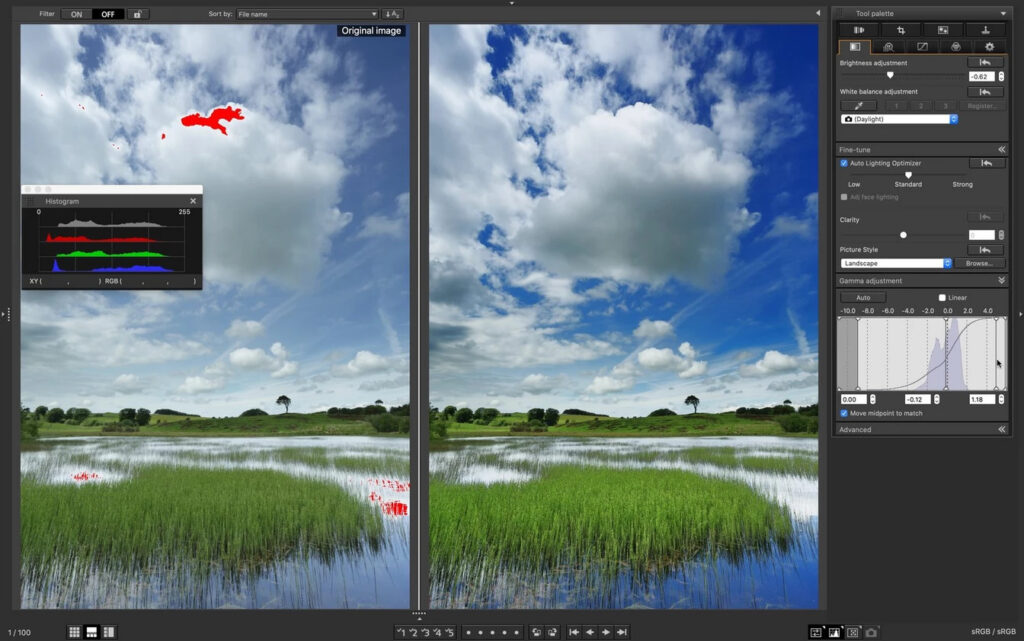Switch to thumbnail grid view
The image size is (1024, 641).
tap(74, 632)
